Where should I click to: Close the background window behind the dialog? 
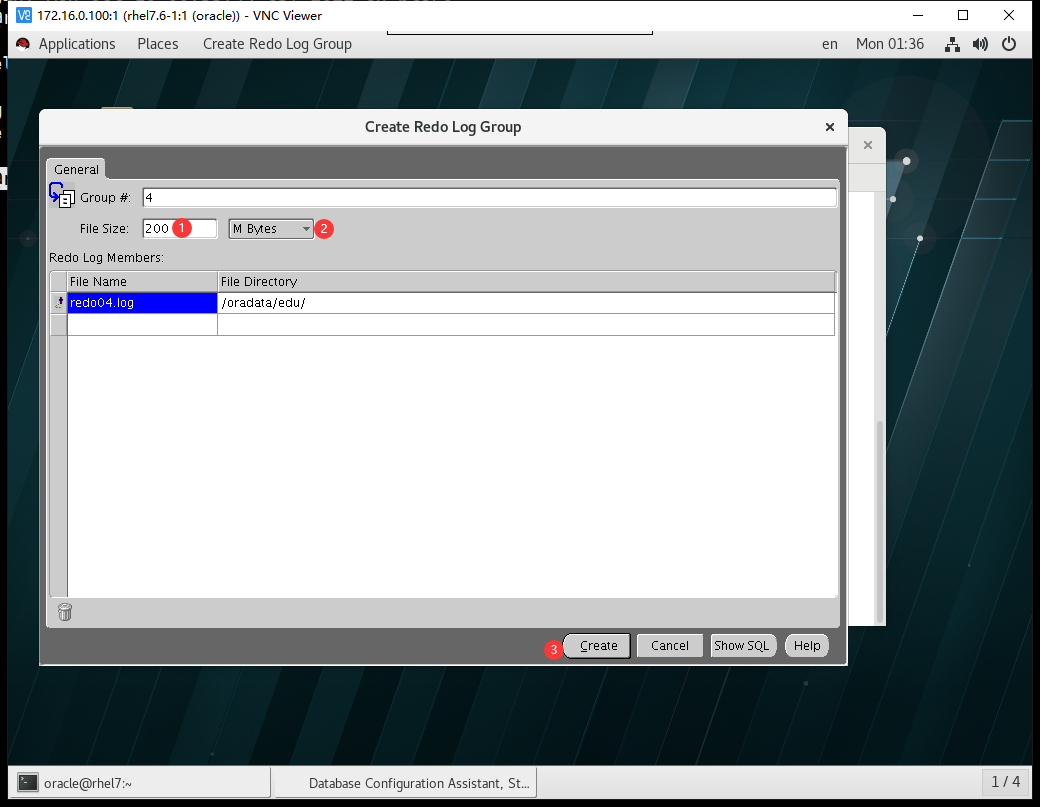(x=868, y=145)
